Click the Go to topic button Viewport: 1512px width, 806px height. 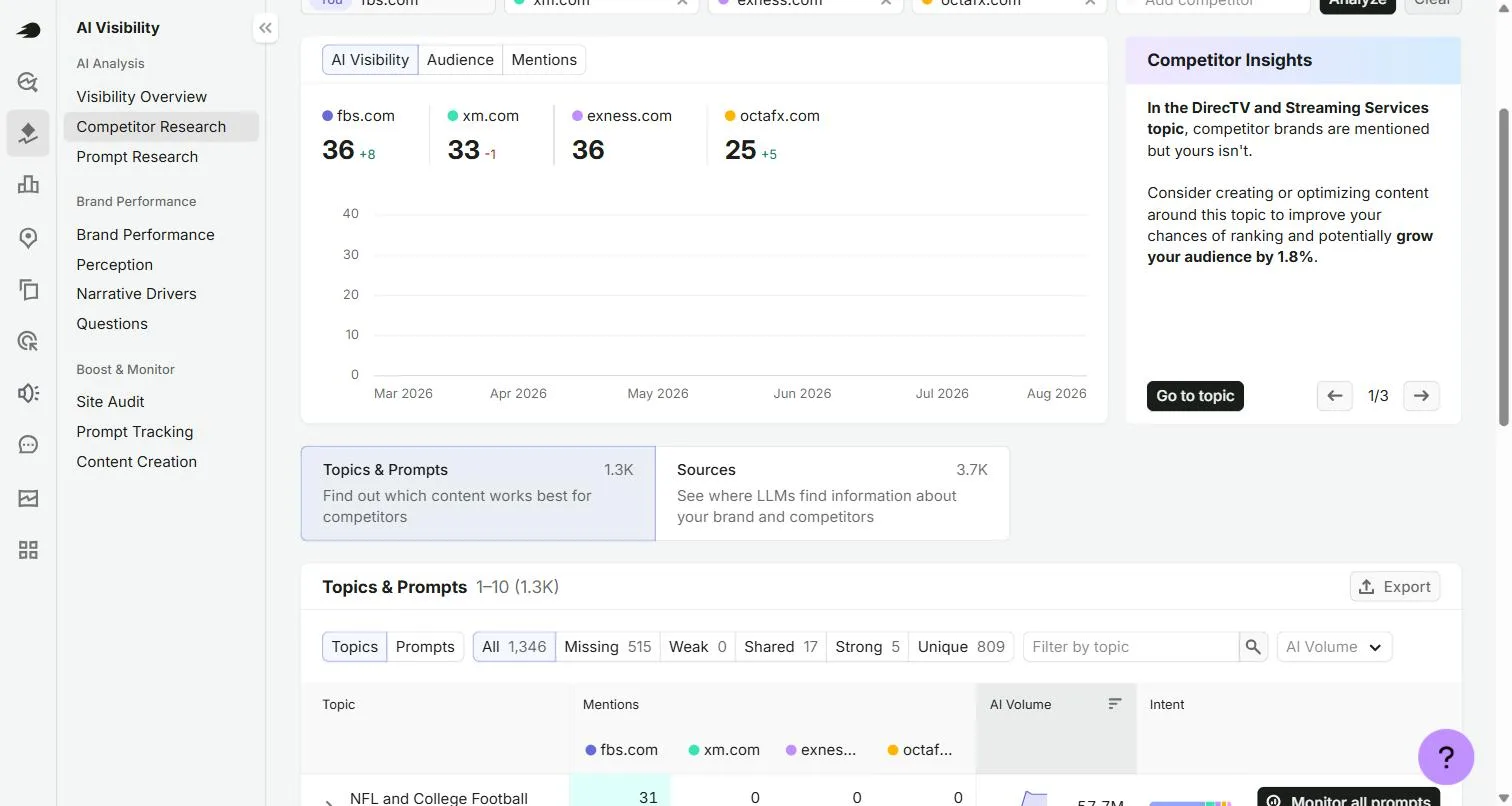pos(1195,396)
